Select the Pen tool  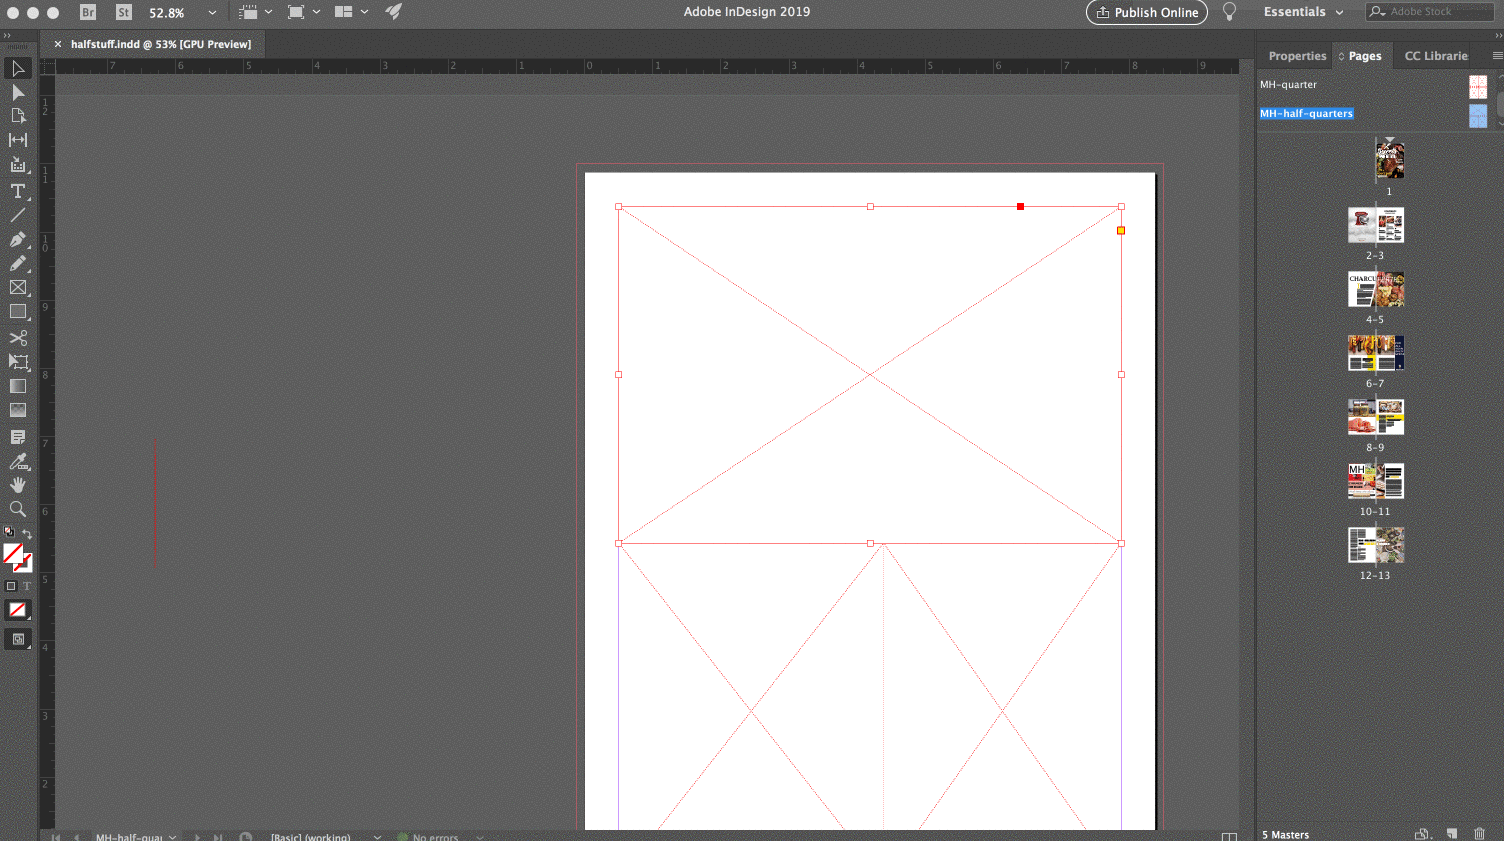coord(18,239)
